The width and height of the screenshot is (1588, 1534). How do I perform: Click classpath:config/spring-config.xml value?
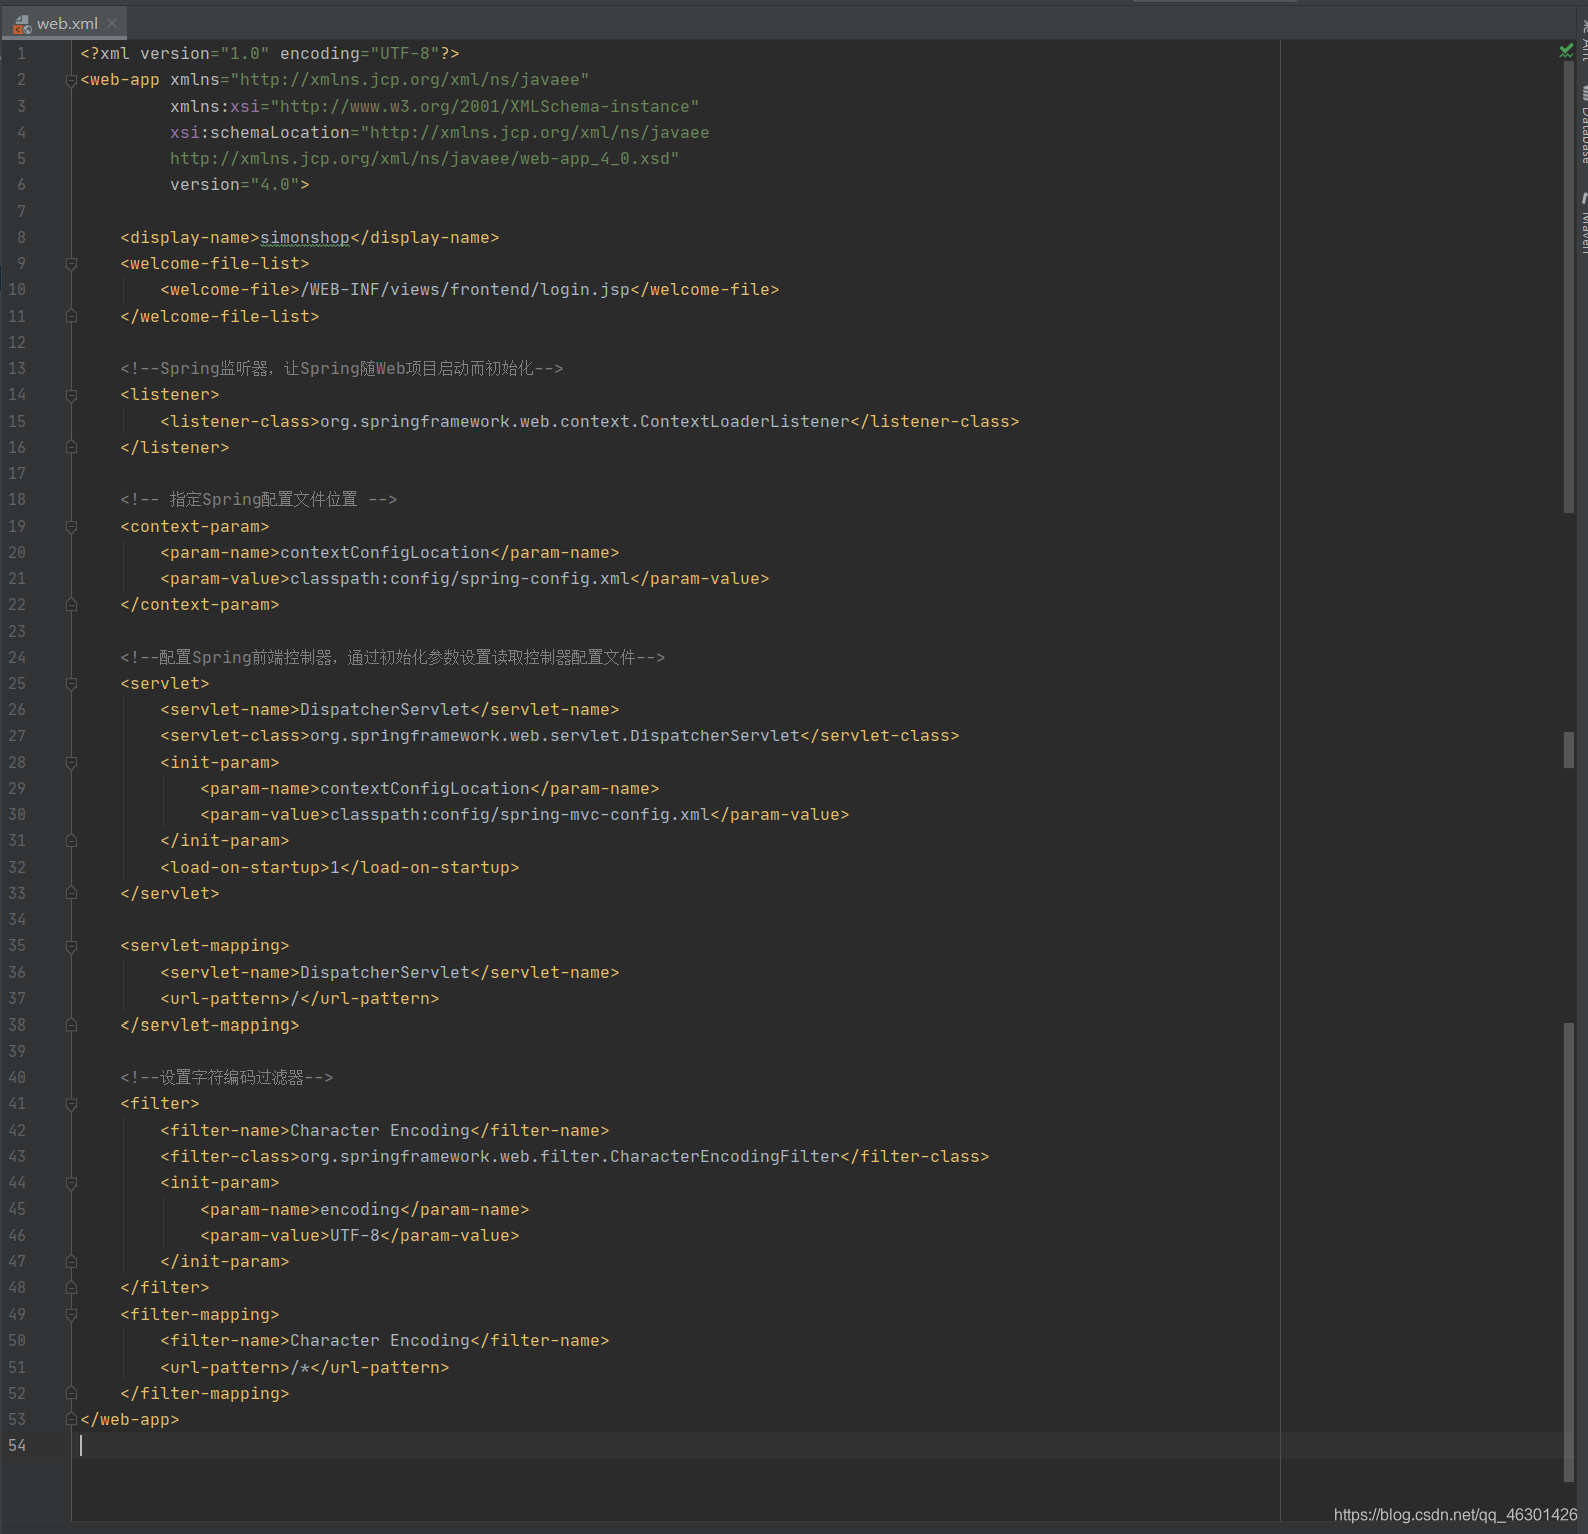460,579
